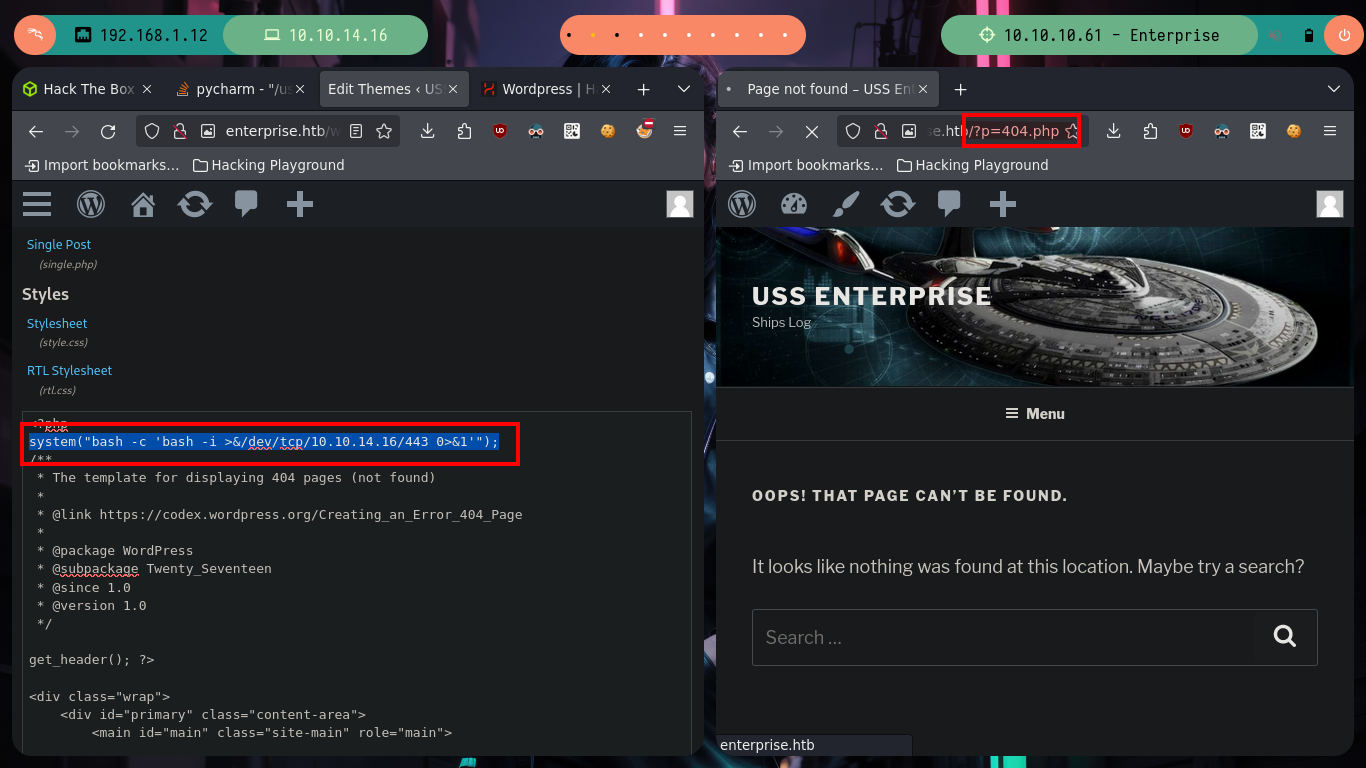Switch to Wordpress tab in left browser
The image size is (1366, 768).
(x=546, y=89)
